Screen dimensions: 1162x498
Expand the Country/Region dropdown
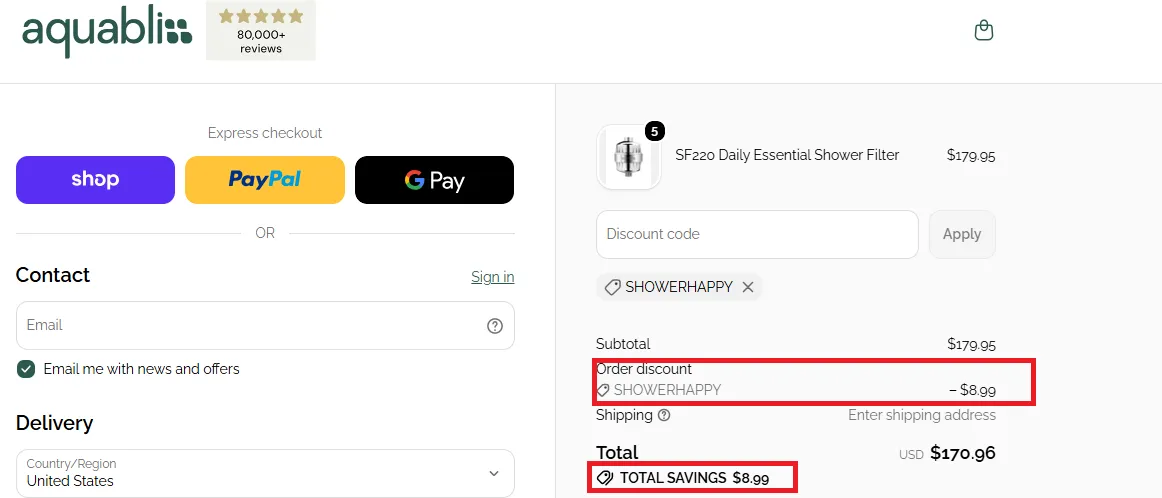point(265,473)
